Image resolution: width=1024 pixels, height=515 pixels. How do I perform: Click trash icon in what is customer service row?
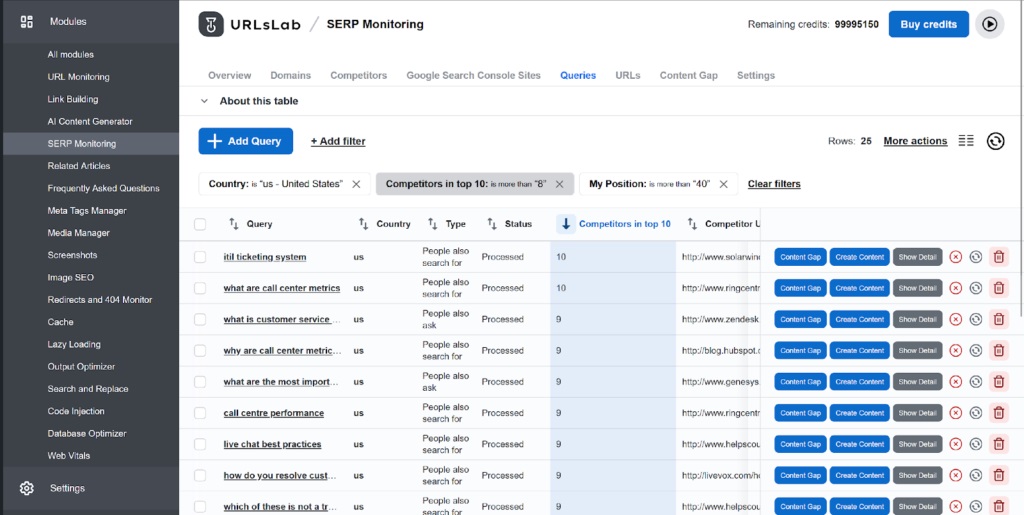point(999,319)
